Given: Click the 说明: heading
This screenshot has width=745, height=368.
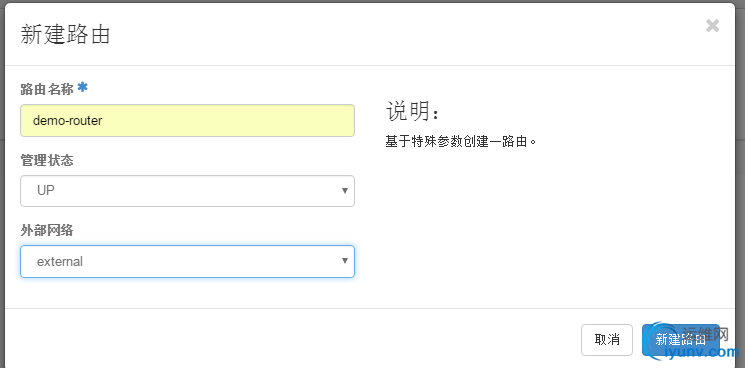Looking at the screenshot, I should tap(413, 112).
